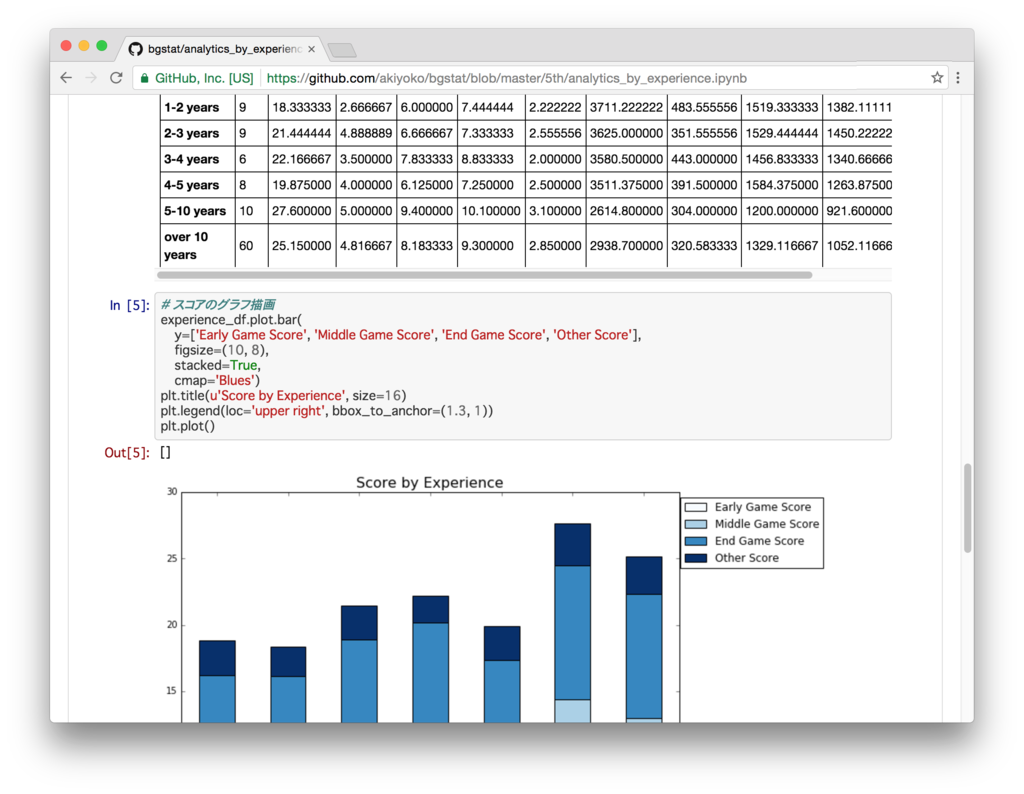Click the y-axis label 25
This screenshot has height=794, width=1024.
pos(172,558)
